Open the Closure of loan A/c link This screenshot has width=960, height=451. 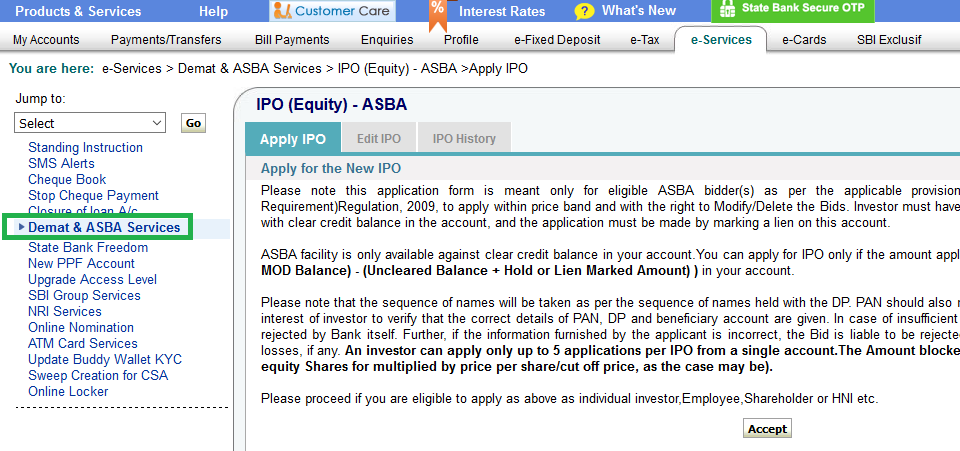point(83,211)
